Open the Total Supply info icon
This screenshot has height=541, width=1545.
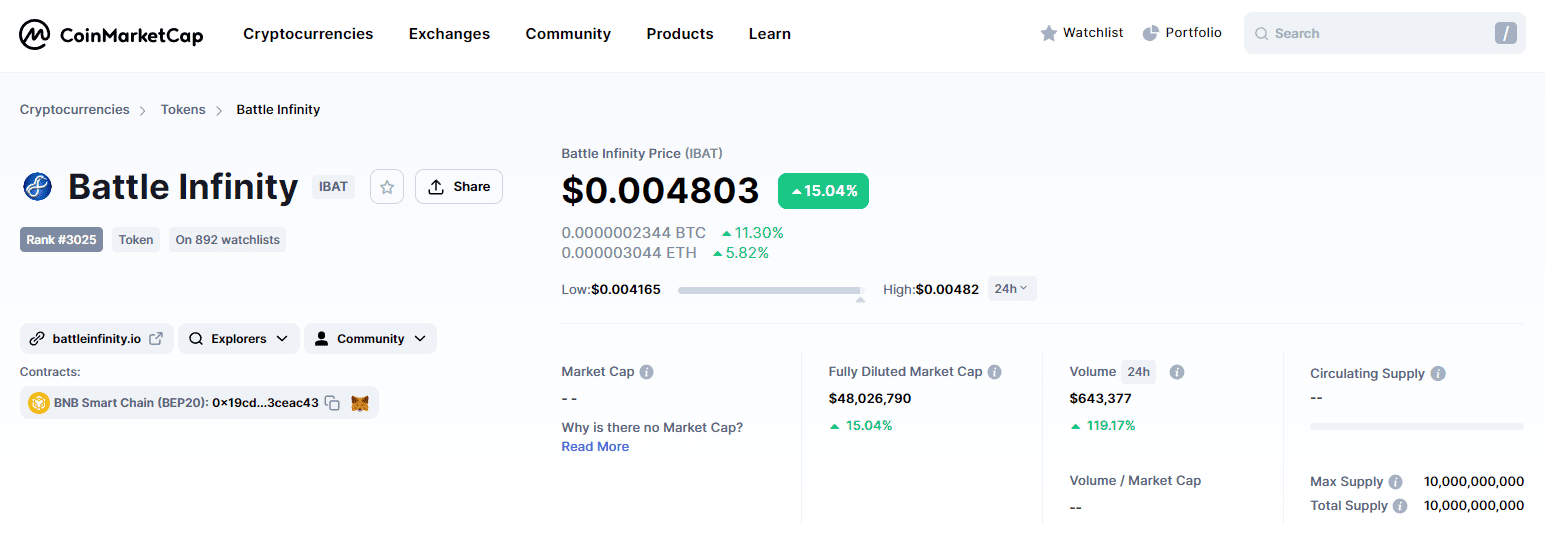(1400, 506)
